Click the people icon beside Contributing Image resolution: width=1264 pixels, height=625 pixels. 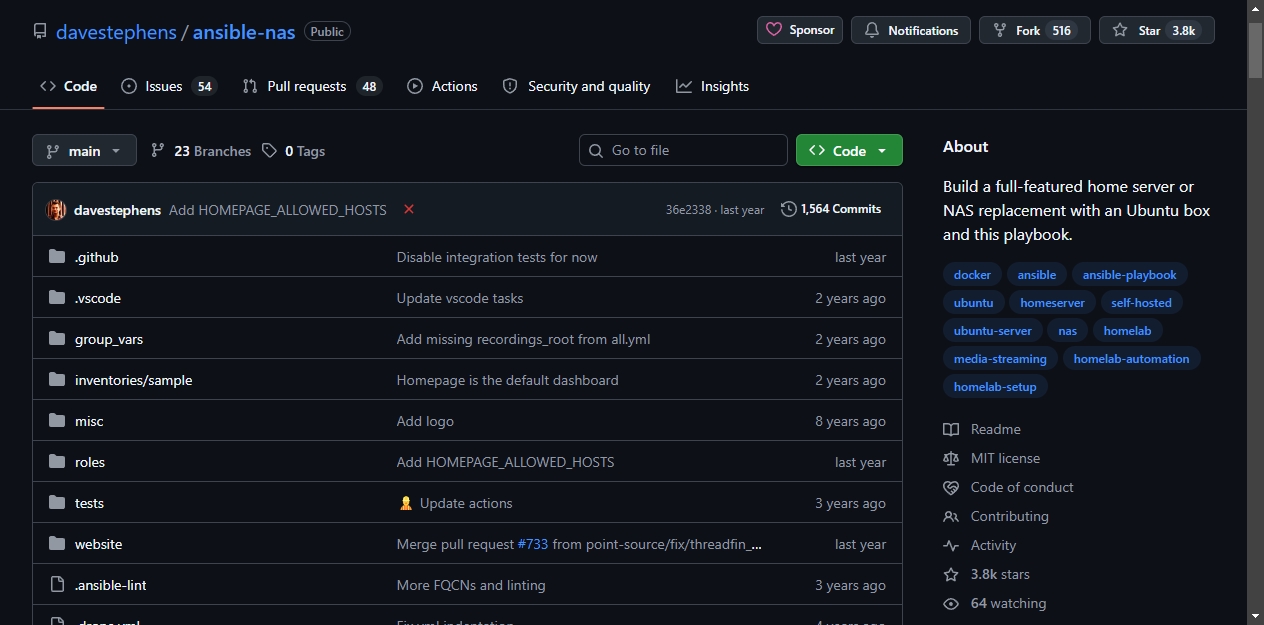(x=951, y=516)
